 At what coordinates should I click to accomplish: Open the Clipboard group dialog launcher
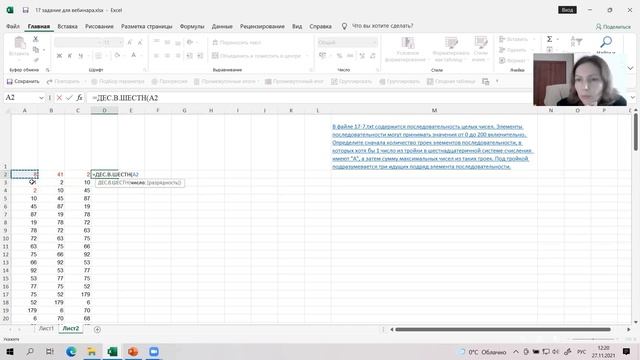(47, 70)
